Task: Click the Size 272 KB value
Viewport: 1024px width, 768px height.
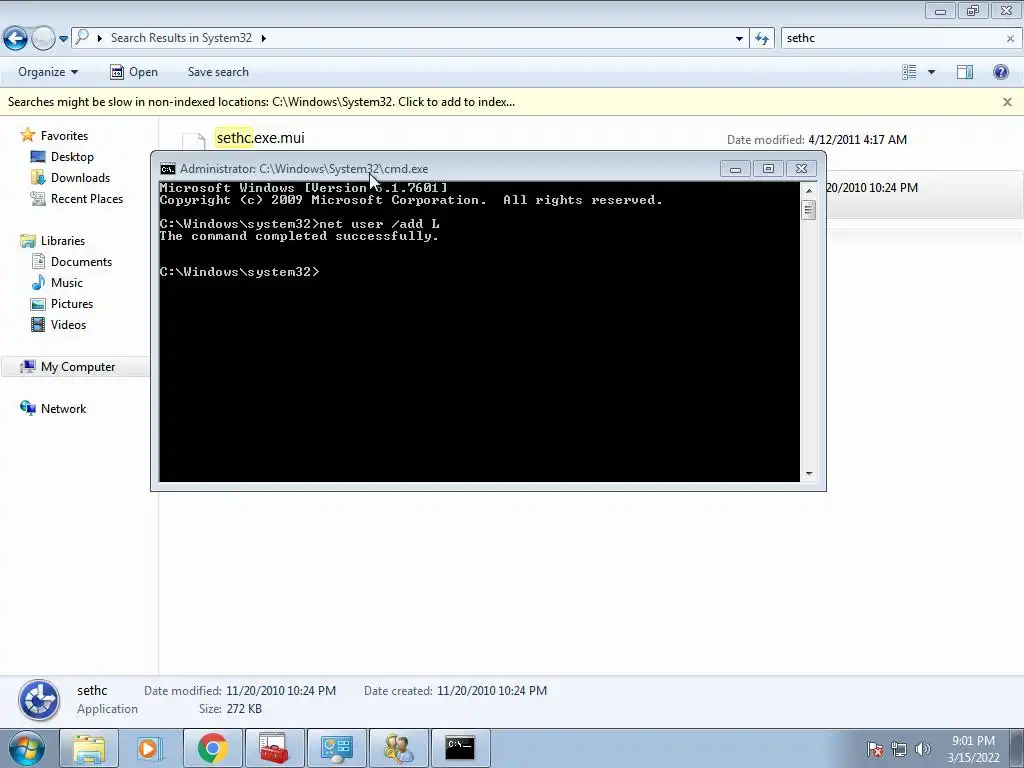Action: click(x=244, y=709)
